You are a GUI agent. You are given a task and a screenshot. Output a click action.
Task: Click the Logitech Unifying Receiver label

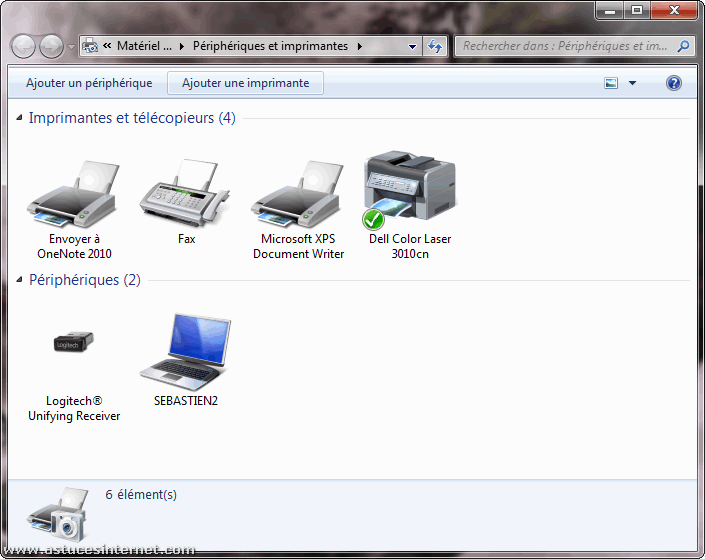pos(74,408)
